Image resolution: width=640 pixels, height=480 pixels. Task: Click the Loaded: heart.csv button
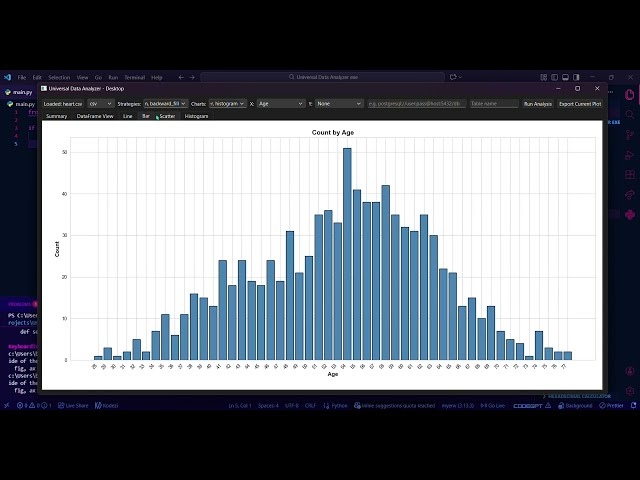click(x=63, y=104)
